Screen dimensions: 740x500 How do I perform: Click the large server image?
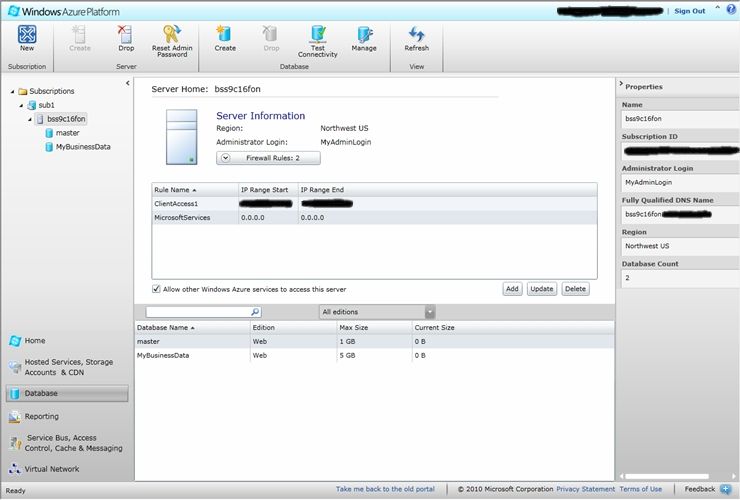click(x=181, y=137)
